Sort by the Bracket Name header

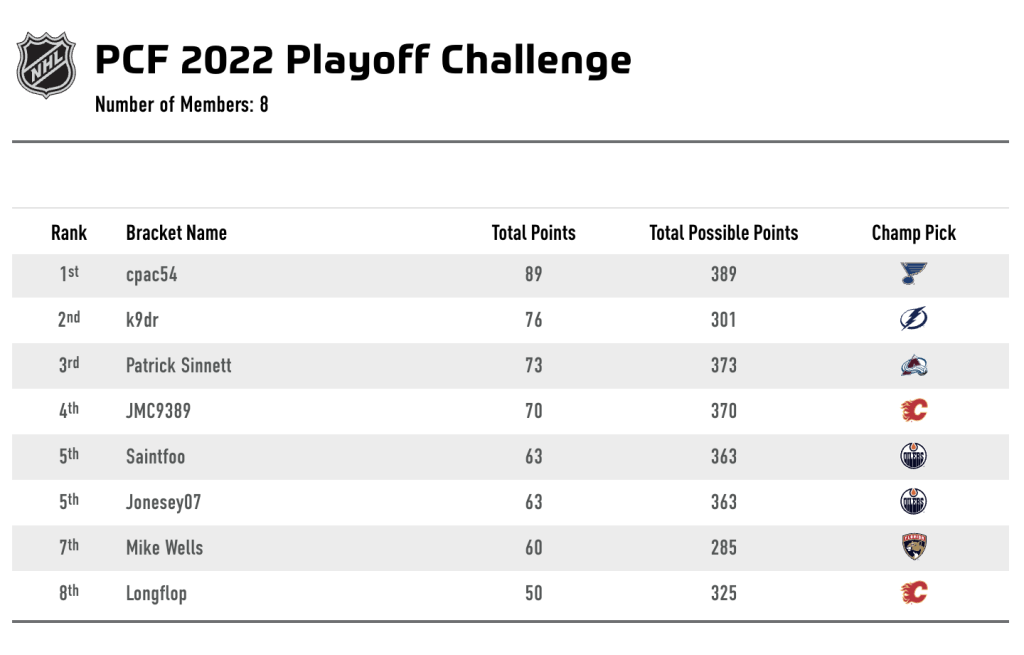[x=176, y=233]
